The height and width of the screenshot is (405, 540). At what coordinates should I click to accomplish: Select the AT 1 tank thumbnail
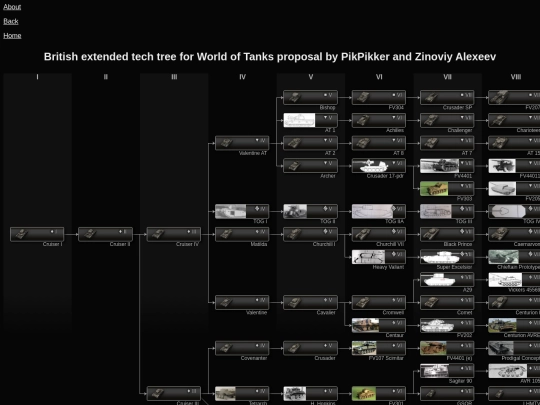[299, 120]
